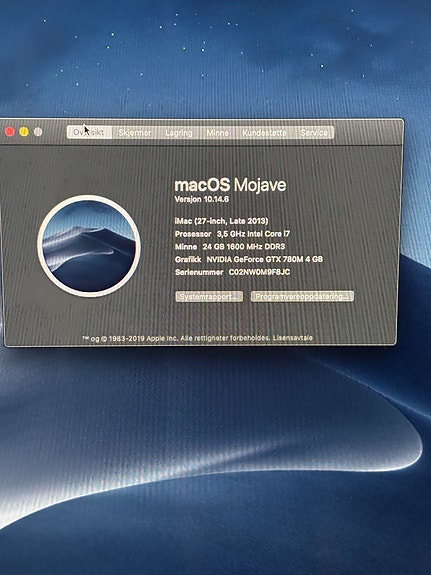The height and width of the screenshot is (575, 431).
Task: Select the Oversikt tab
Action: pyautogui.click(x=89, y=132)
